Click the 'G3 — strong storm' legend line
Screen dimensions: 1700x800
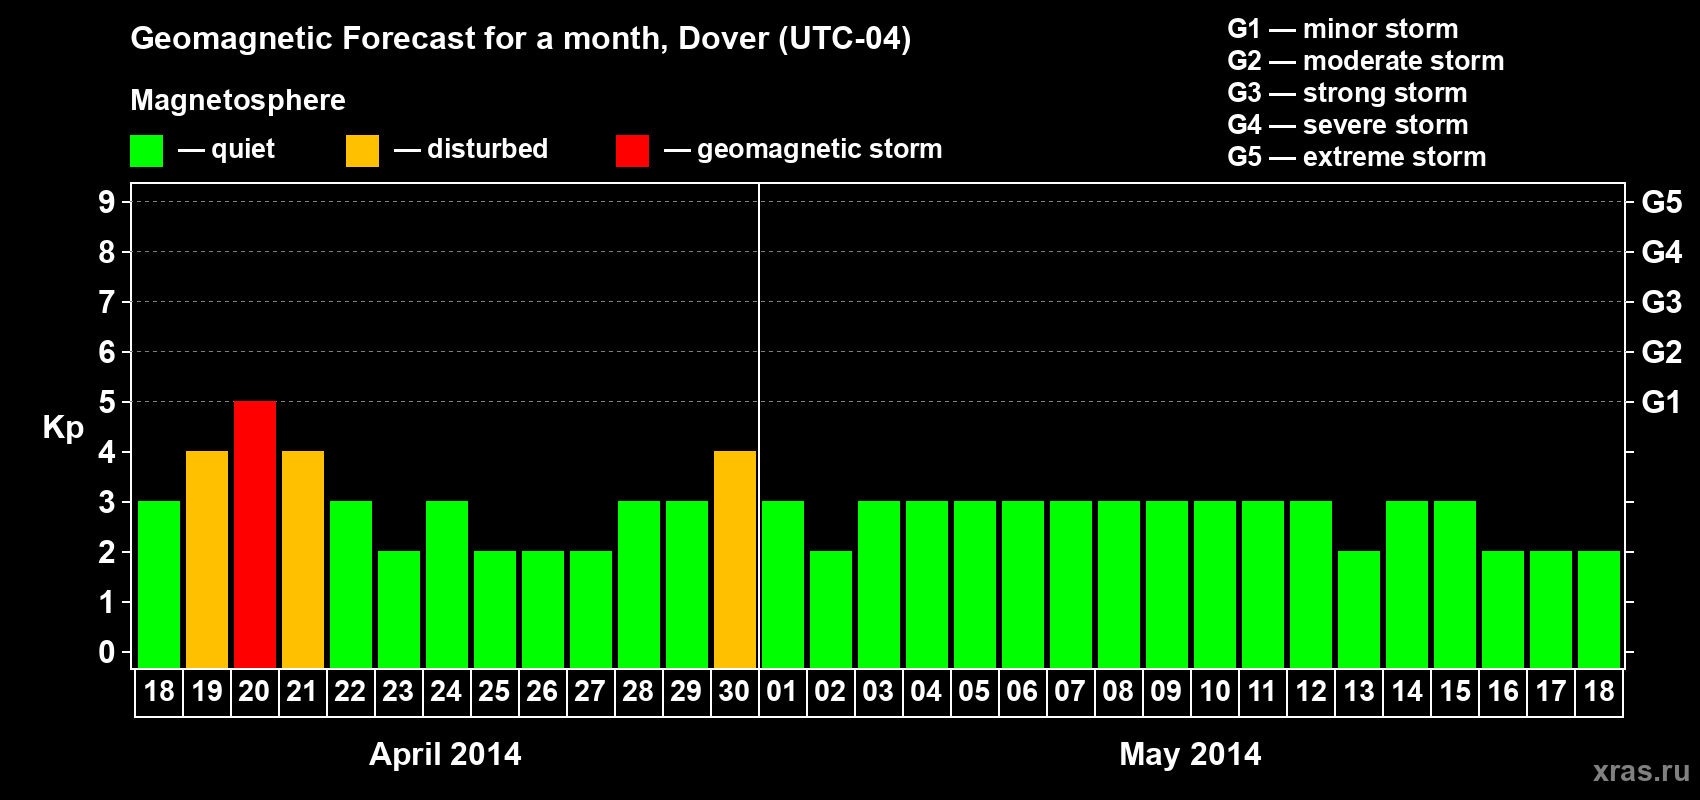(x=1347, y=93)
